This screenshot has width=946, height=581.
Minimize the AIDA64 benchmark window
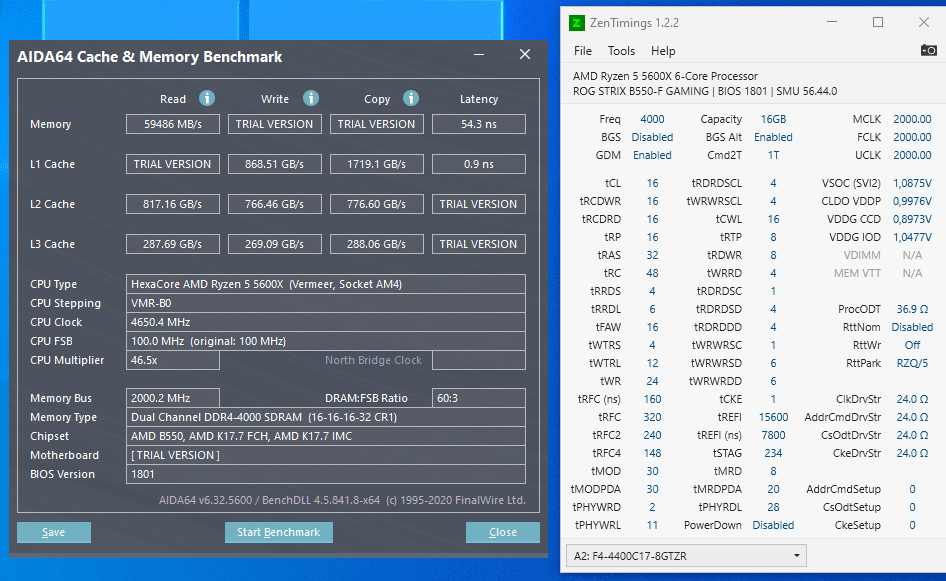pyautogui.click(x=479, y=54)
